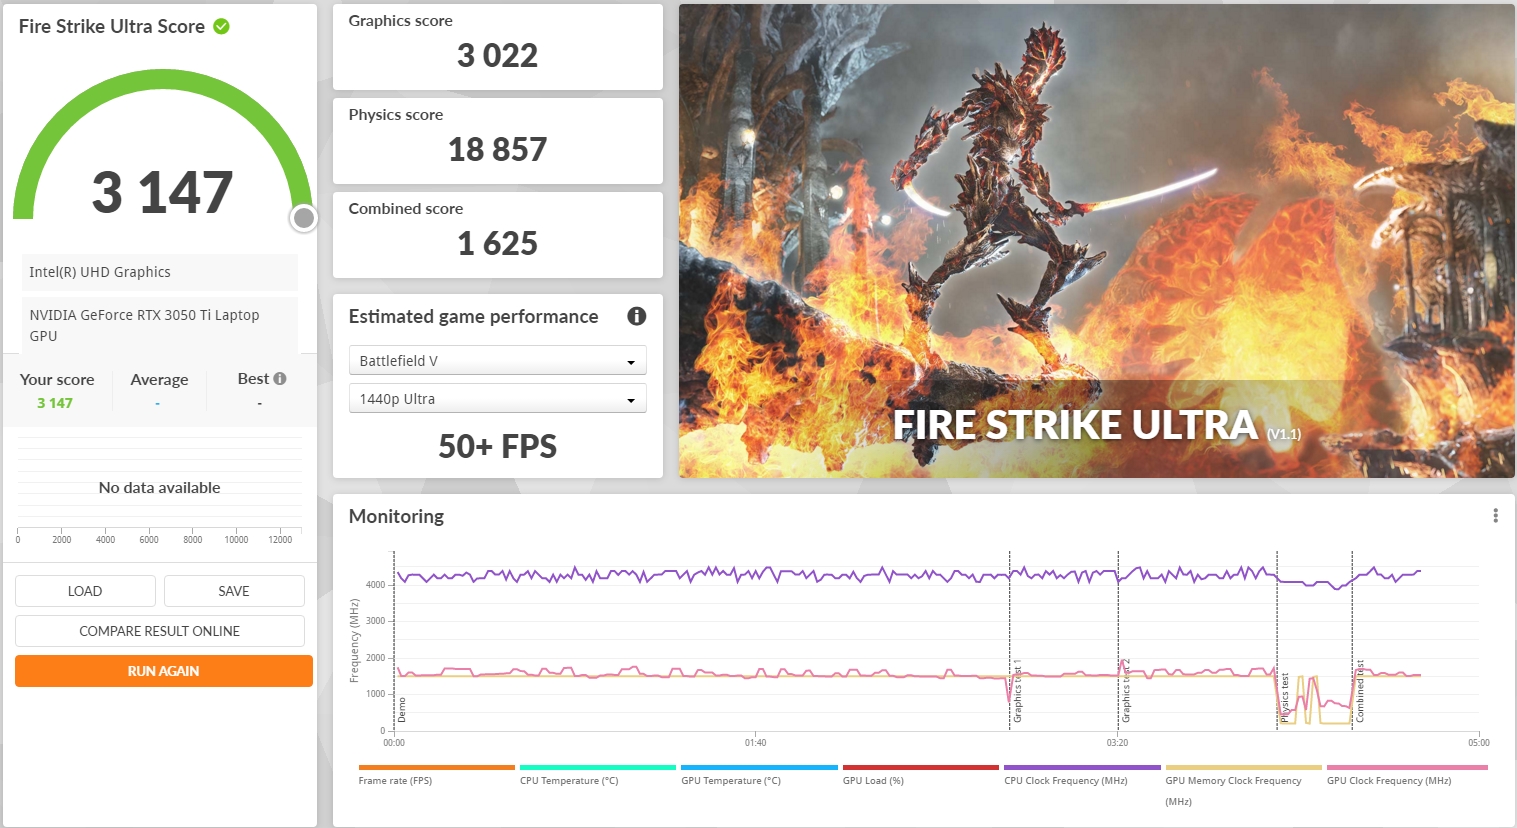Image resolution: width=1517 pixels, height=828 pixels.
Task: Click the orange RUN AGAIN button
Action: click(x=163, y=671)
